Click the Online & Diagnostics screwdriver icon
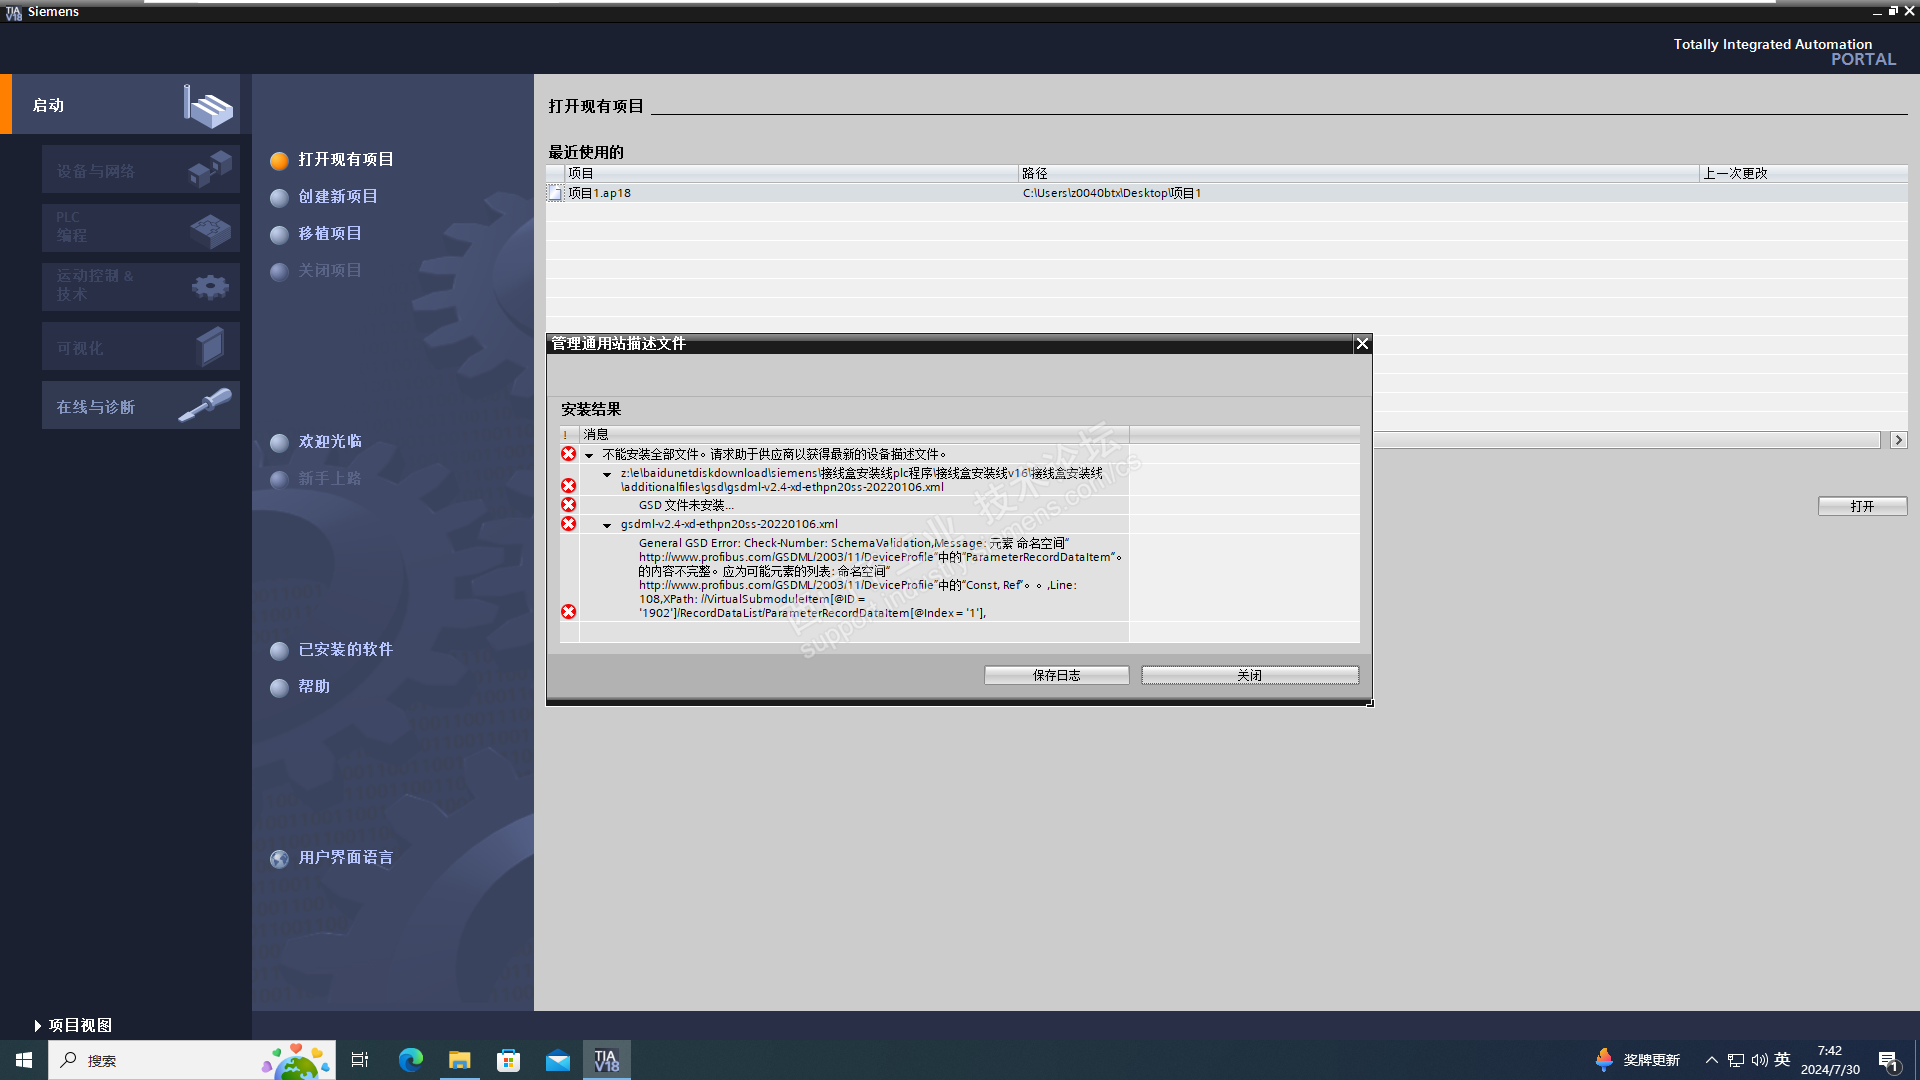The image size is (1920, 1080). [x=205, y=405]
